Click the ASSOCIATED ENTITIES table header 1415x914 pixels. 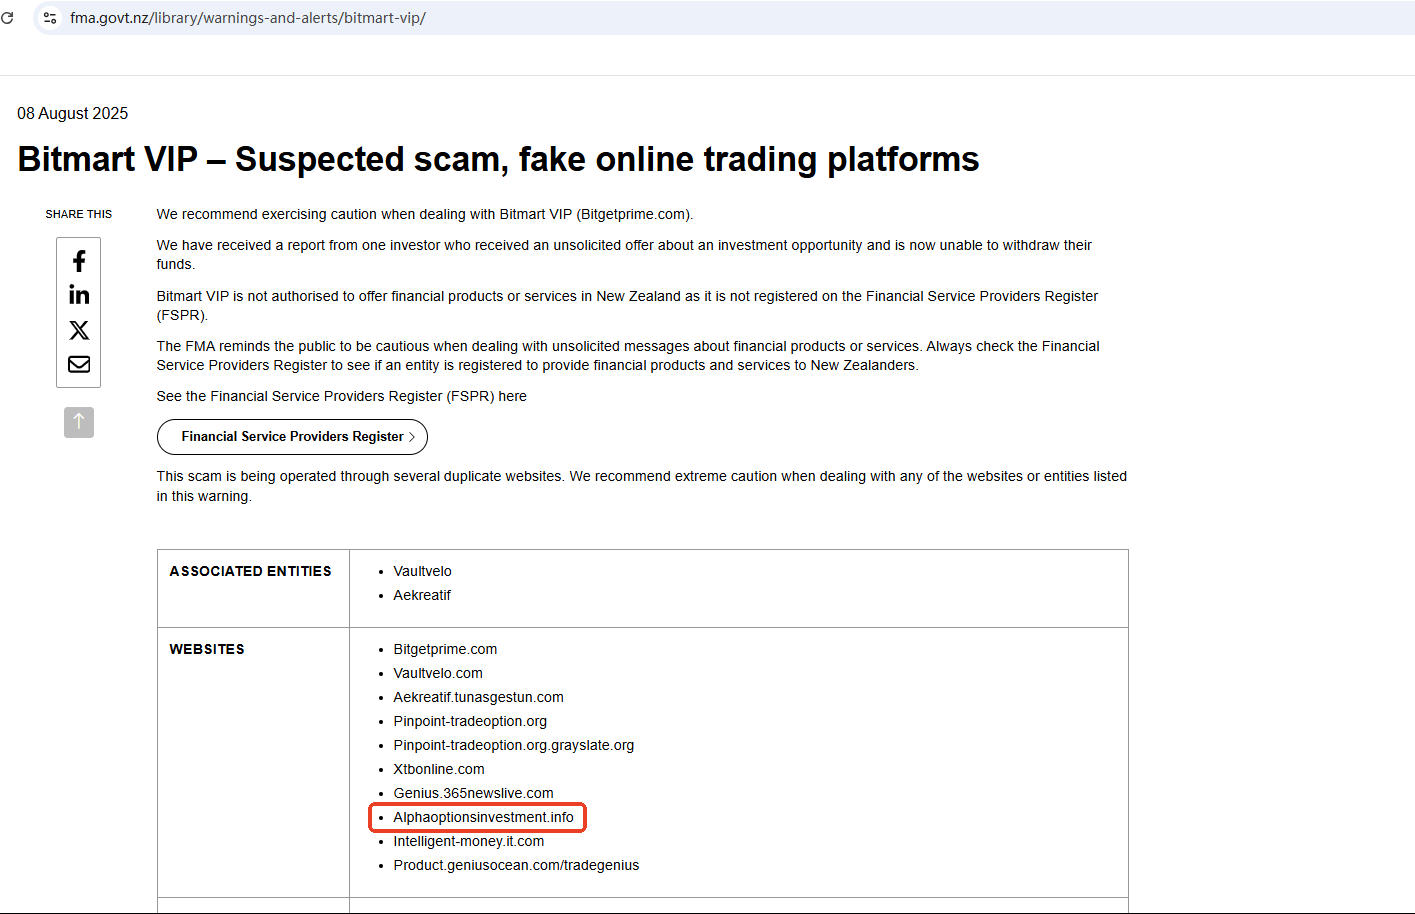coord(250,571)
